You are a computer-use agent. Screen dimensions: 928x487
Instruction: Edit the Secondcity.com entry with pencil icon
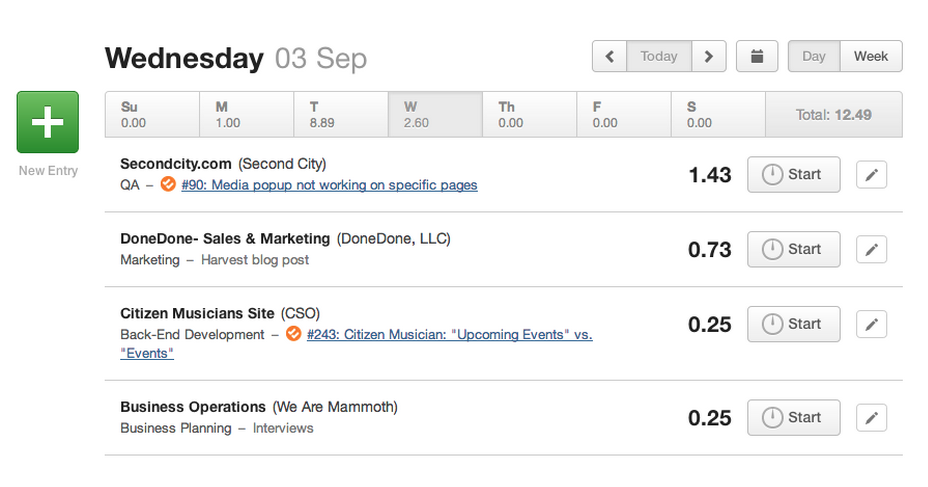tap(871, 175)
